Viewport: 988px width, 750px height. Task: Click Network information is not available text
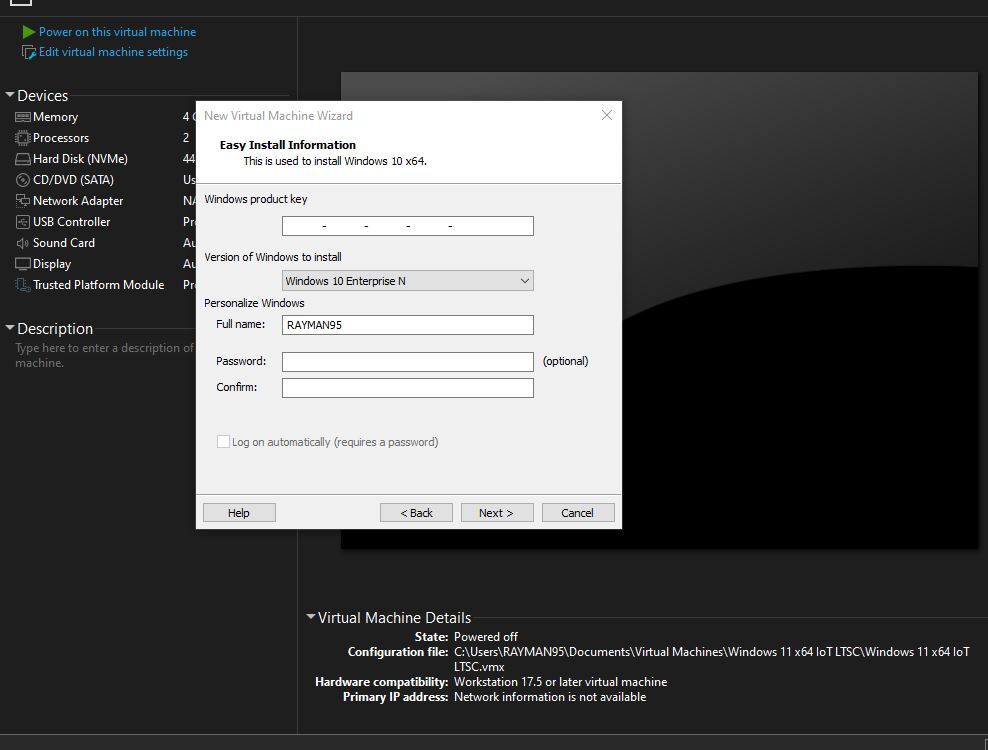click(550, 697)
